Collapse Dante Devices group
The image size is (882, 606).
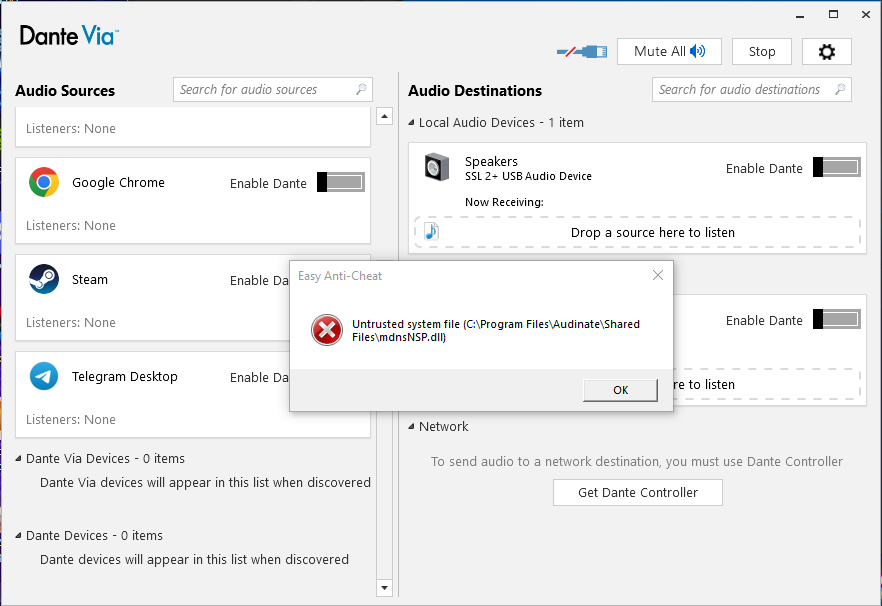pyautogui.click(x=18, y=535)
